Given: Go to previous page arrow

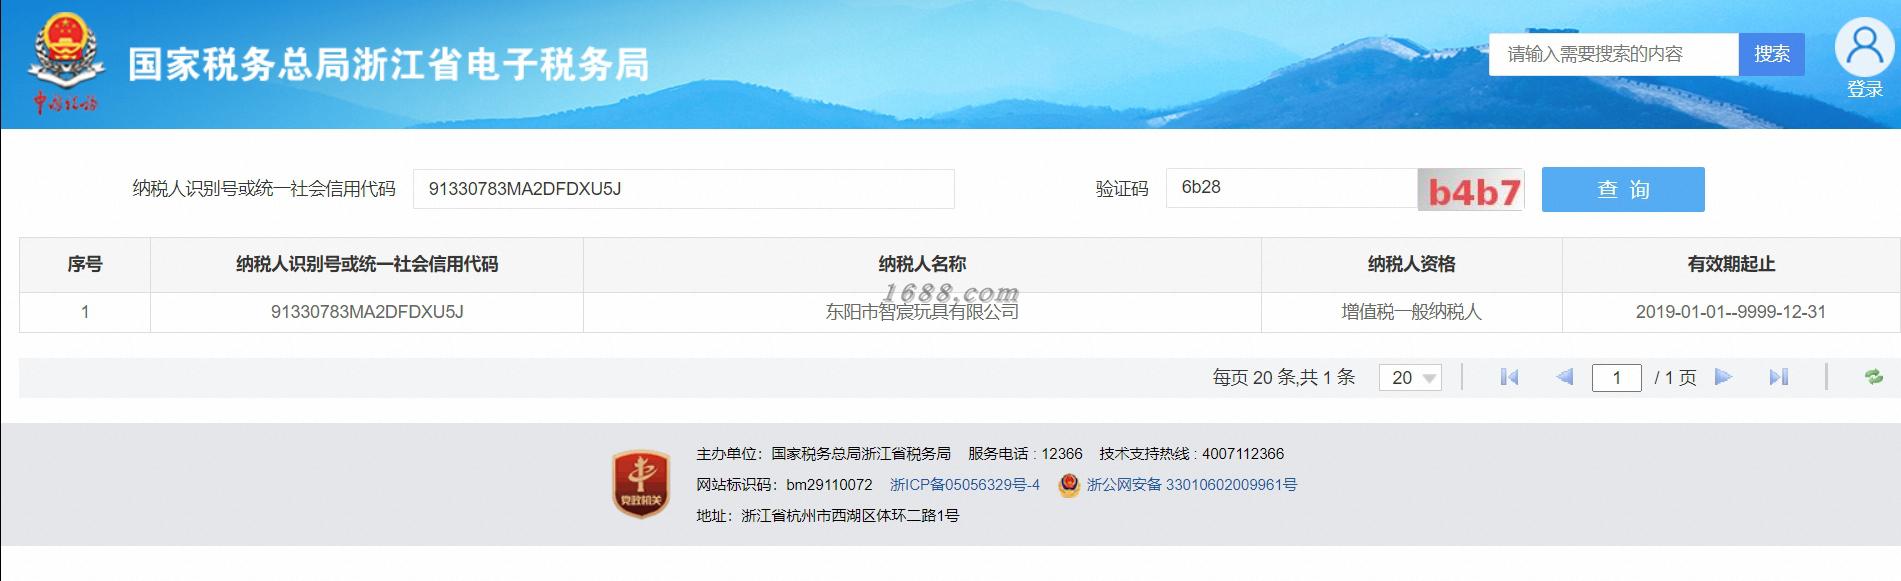Looking at the screenshot, I should click(1565, 377).
